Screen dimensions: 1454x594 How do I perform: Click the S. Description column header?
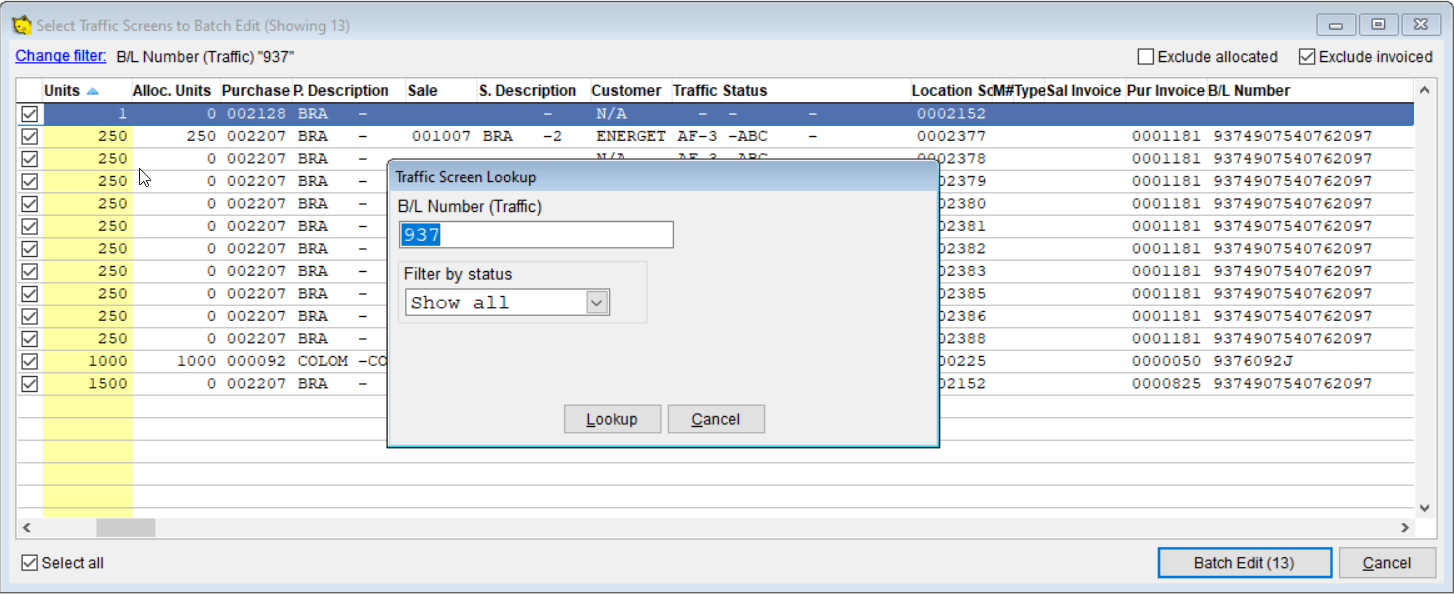(x=528, y=91)
